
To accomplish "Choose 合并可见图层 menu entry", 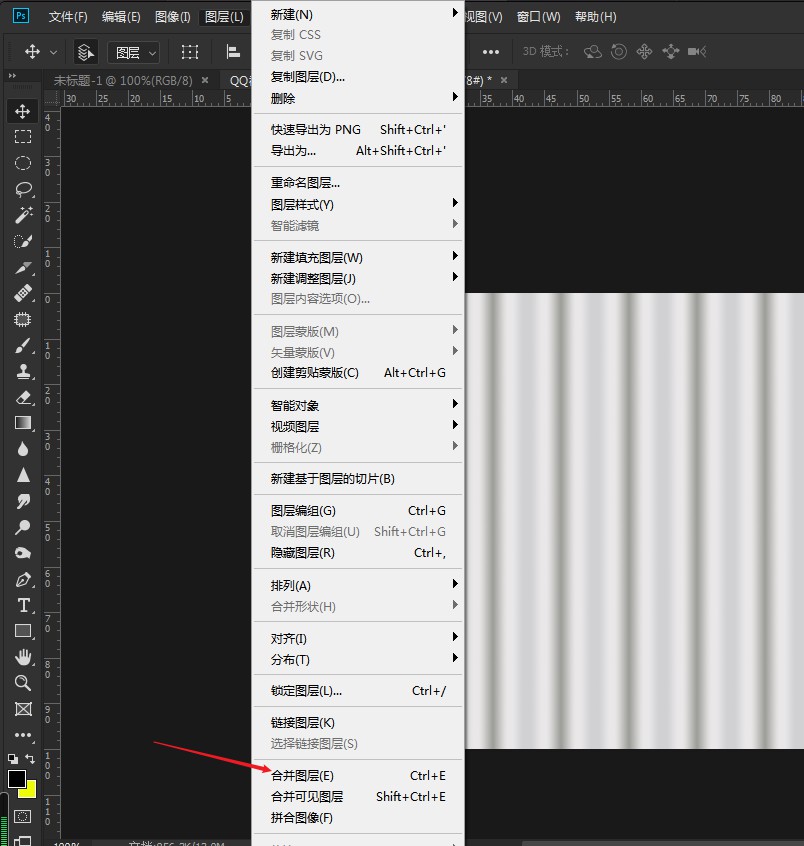I will coord(358,796).
